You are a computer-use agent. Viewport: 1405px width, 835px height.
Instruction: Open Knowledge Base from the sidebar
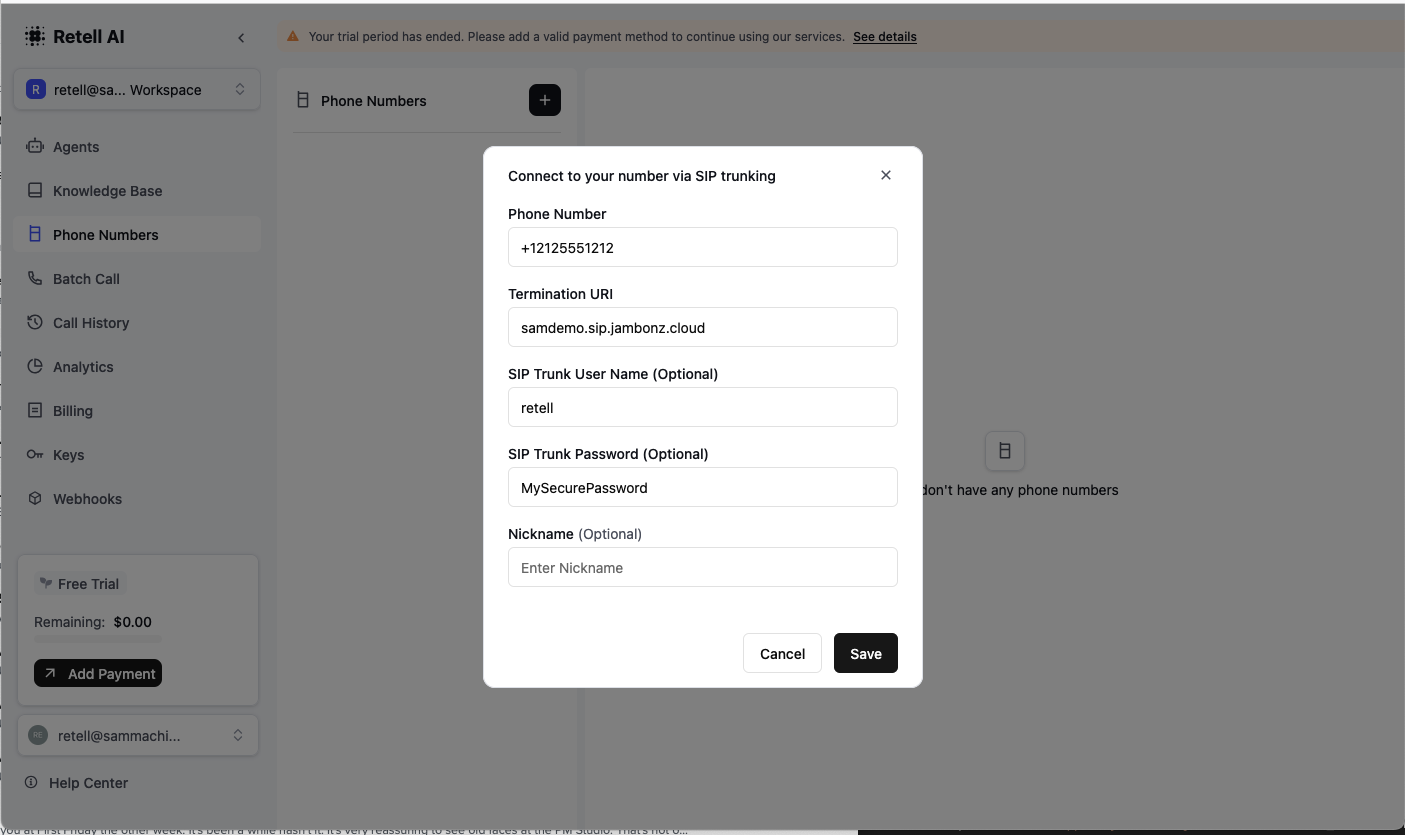[35, 190]
